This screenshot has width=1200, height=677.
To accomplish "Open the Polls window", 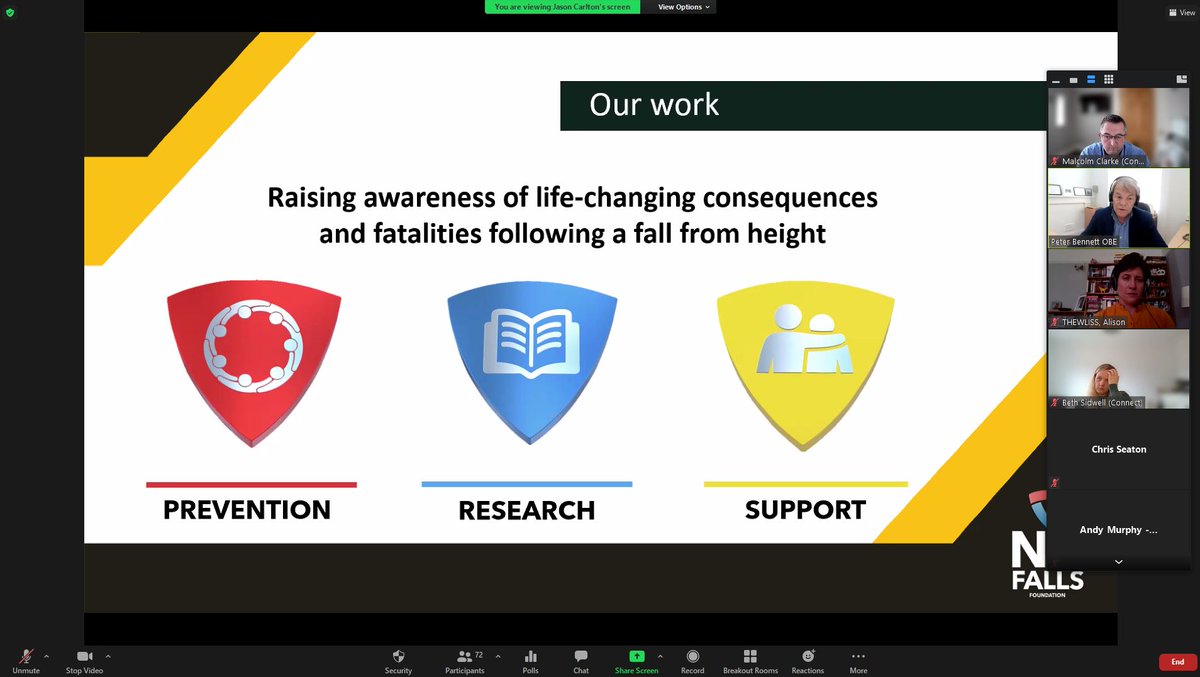I will click(x=531, y=661).
